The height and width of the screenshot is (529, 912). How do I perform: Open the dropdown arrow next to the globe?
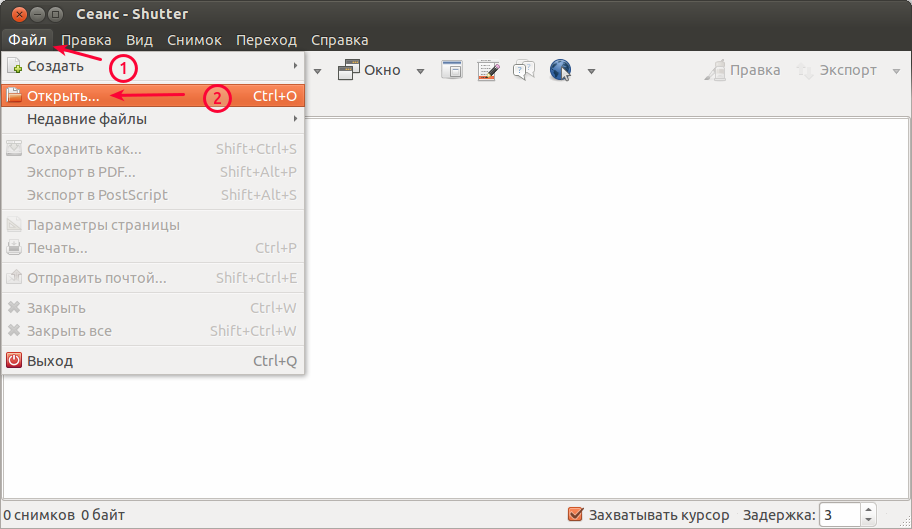coord(592,72)
